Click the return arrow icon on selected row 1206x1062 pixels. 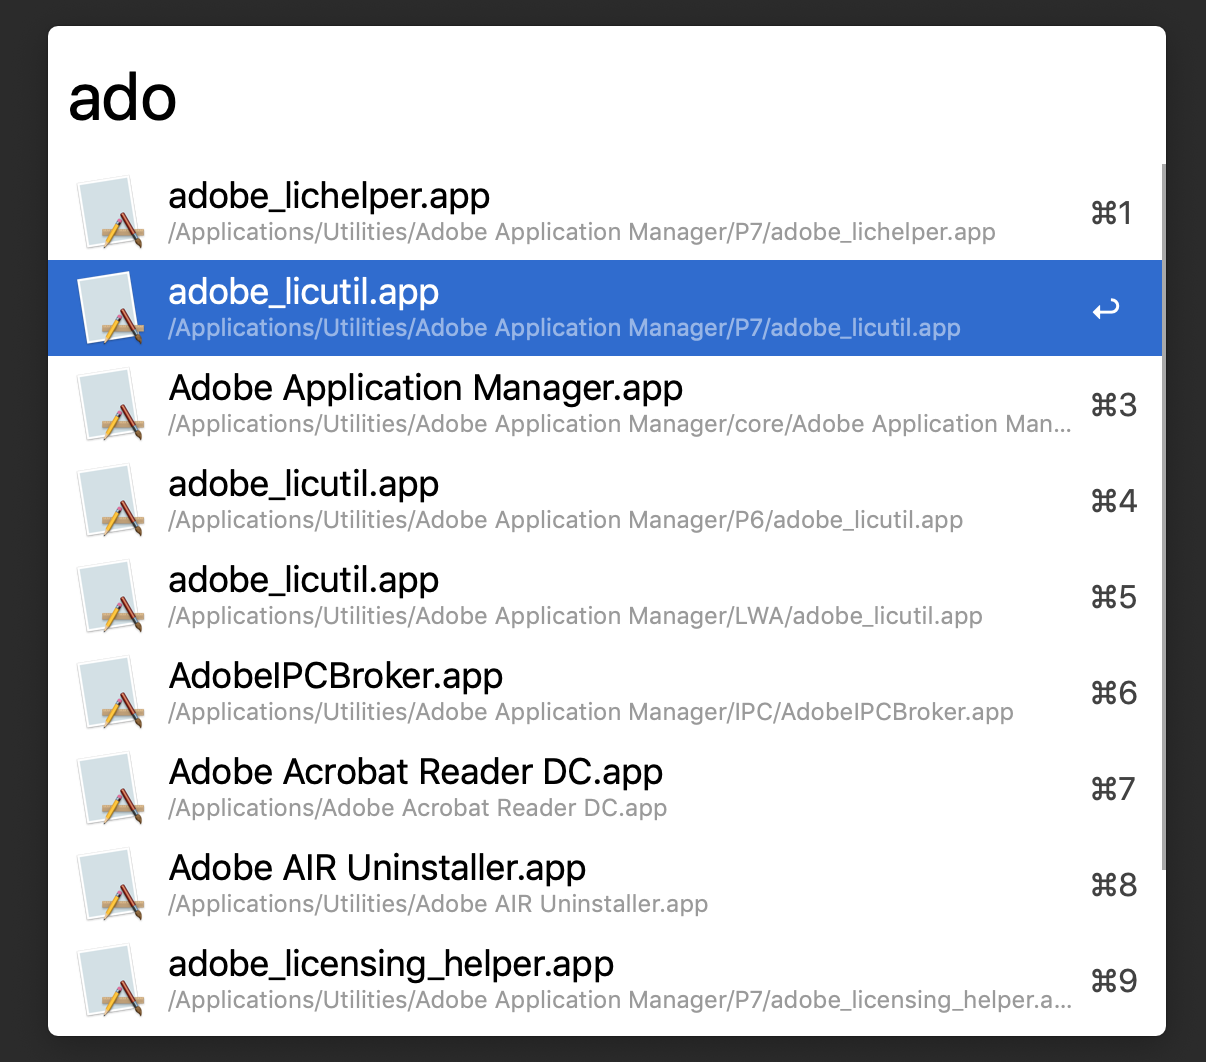point(1105,310)
